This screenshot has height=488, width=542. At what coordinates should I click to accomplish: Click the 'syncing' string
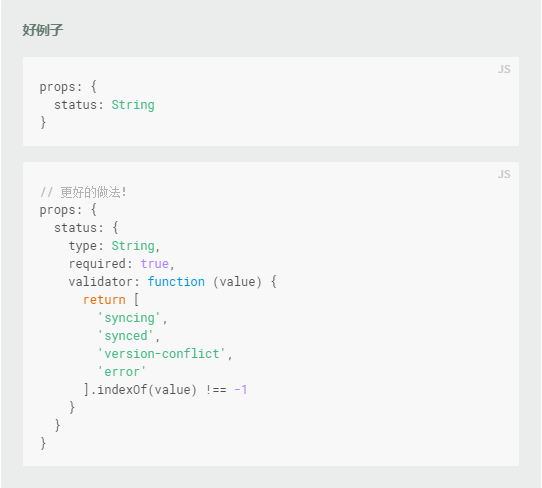tap(129, 318)
